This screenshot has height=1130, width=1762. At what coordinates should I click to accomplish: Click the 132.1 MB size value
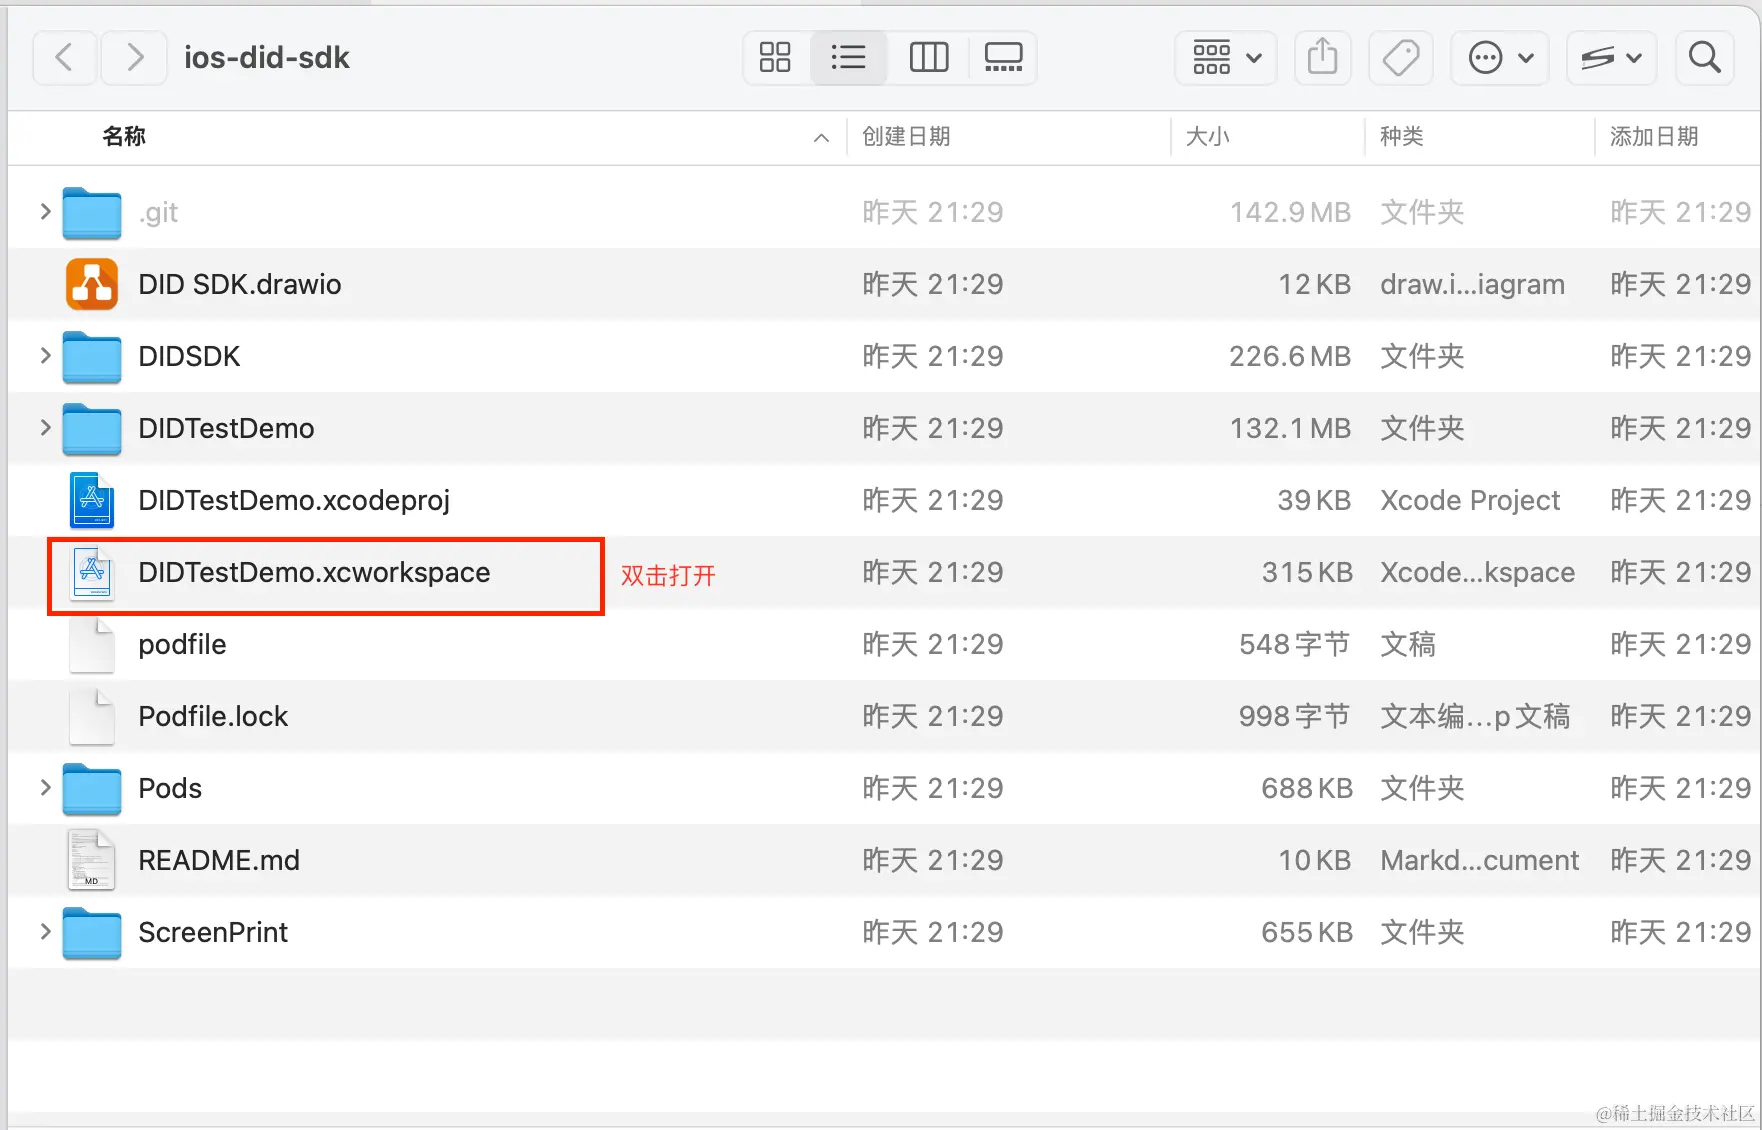click(1290, 428)
